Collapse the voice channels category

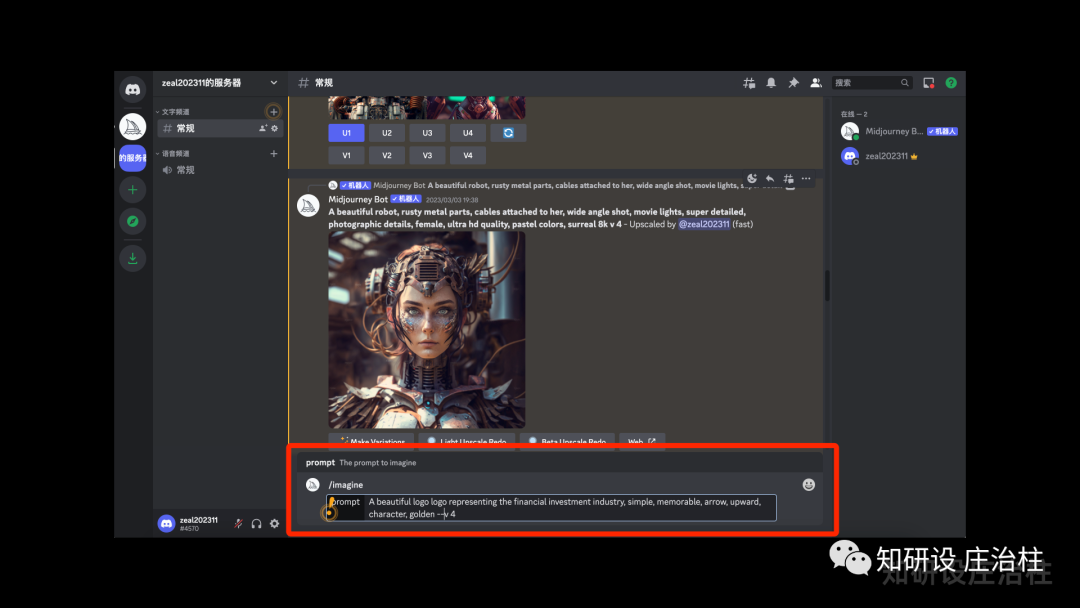click(173, 154)
